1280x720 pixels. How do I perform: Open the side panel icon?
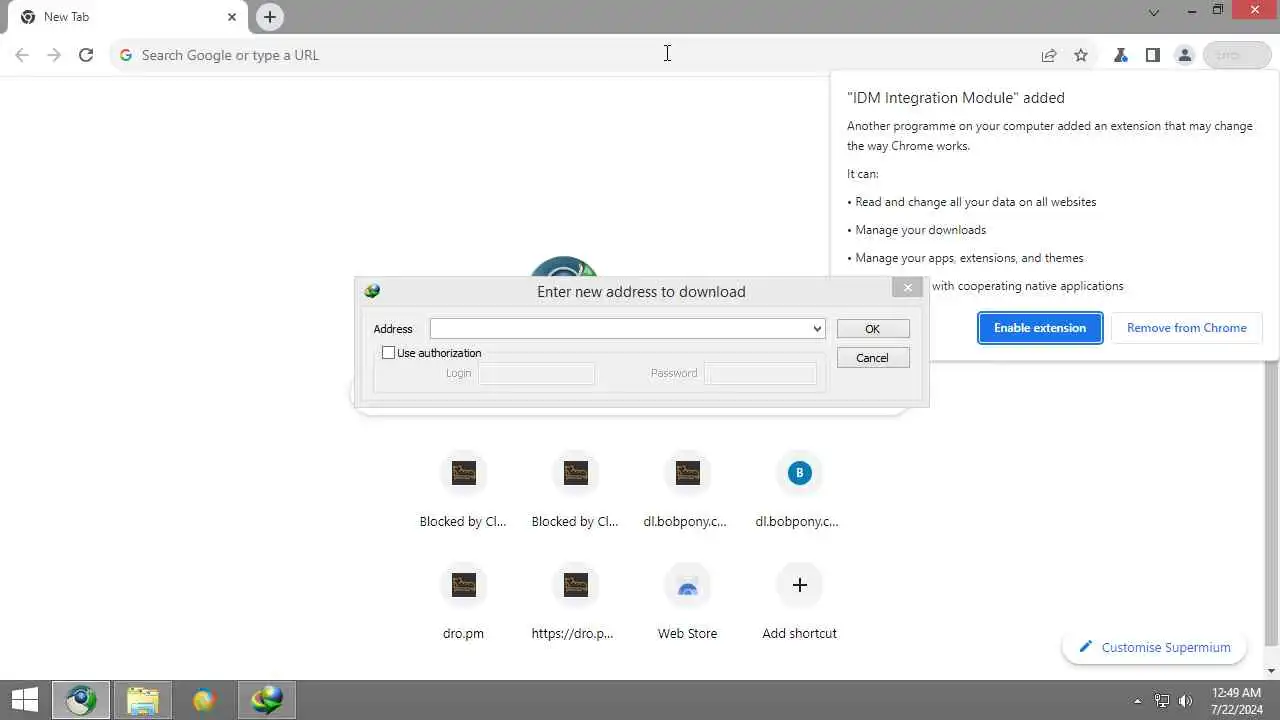[1153, 55]
